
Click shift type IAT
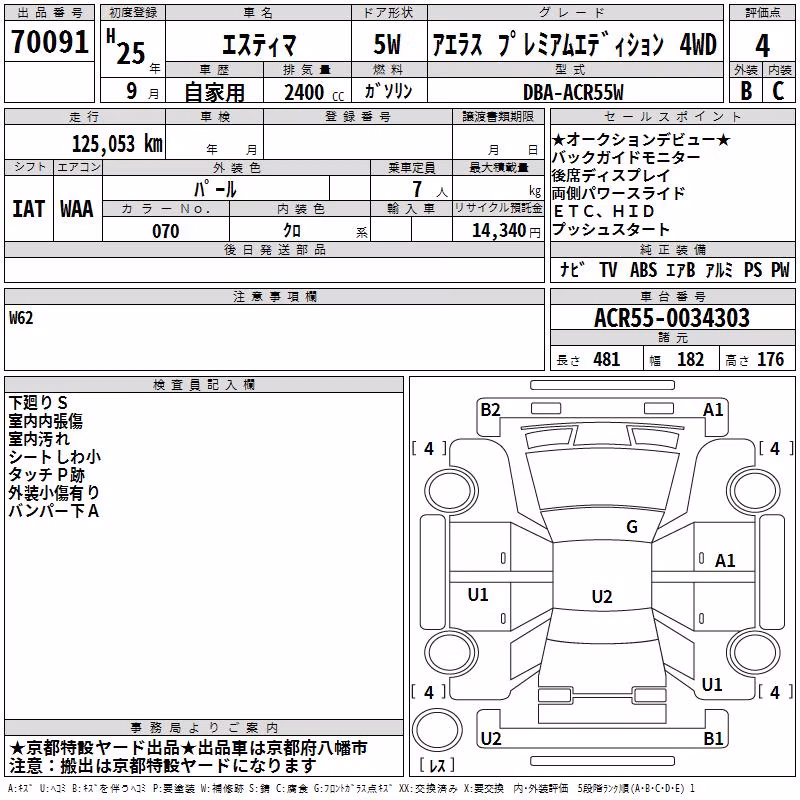click(29, 209)
